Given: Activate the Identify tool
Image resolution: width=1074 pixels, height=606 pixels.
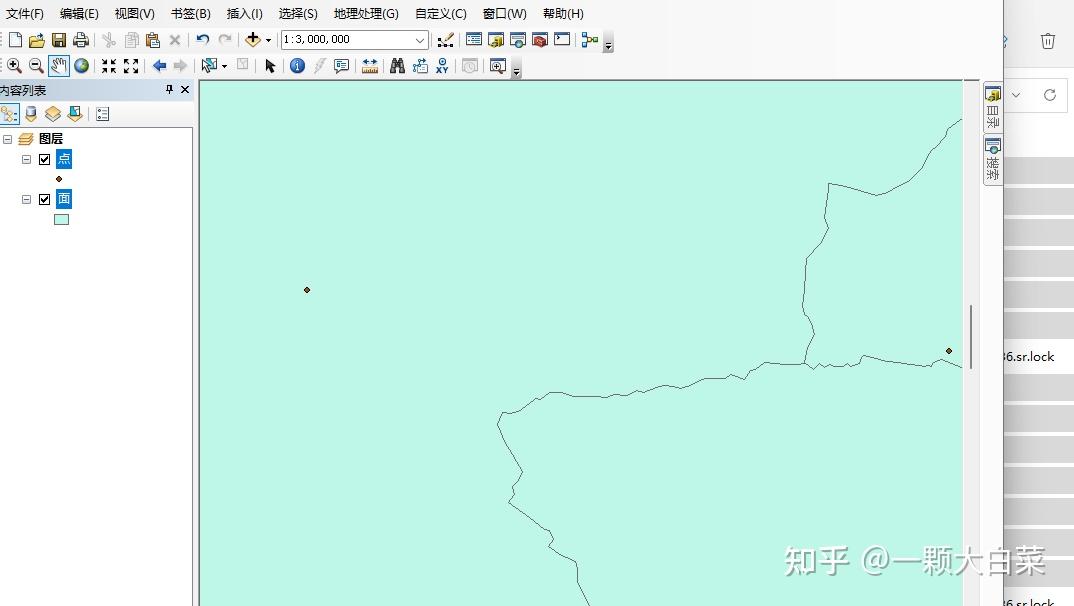Looking at the screenshot, I should (x=297, y=65).
